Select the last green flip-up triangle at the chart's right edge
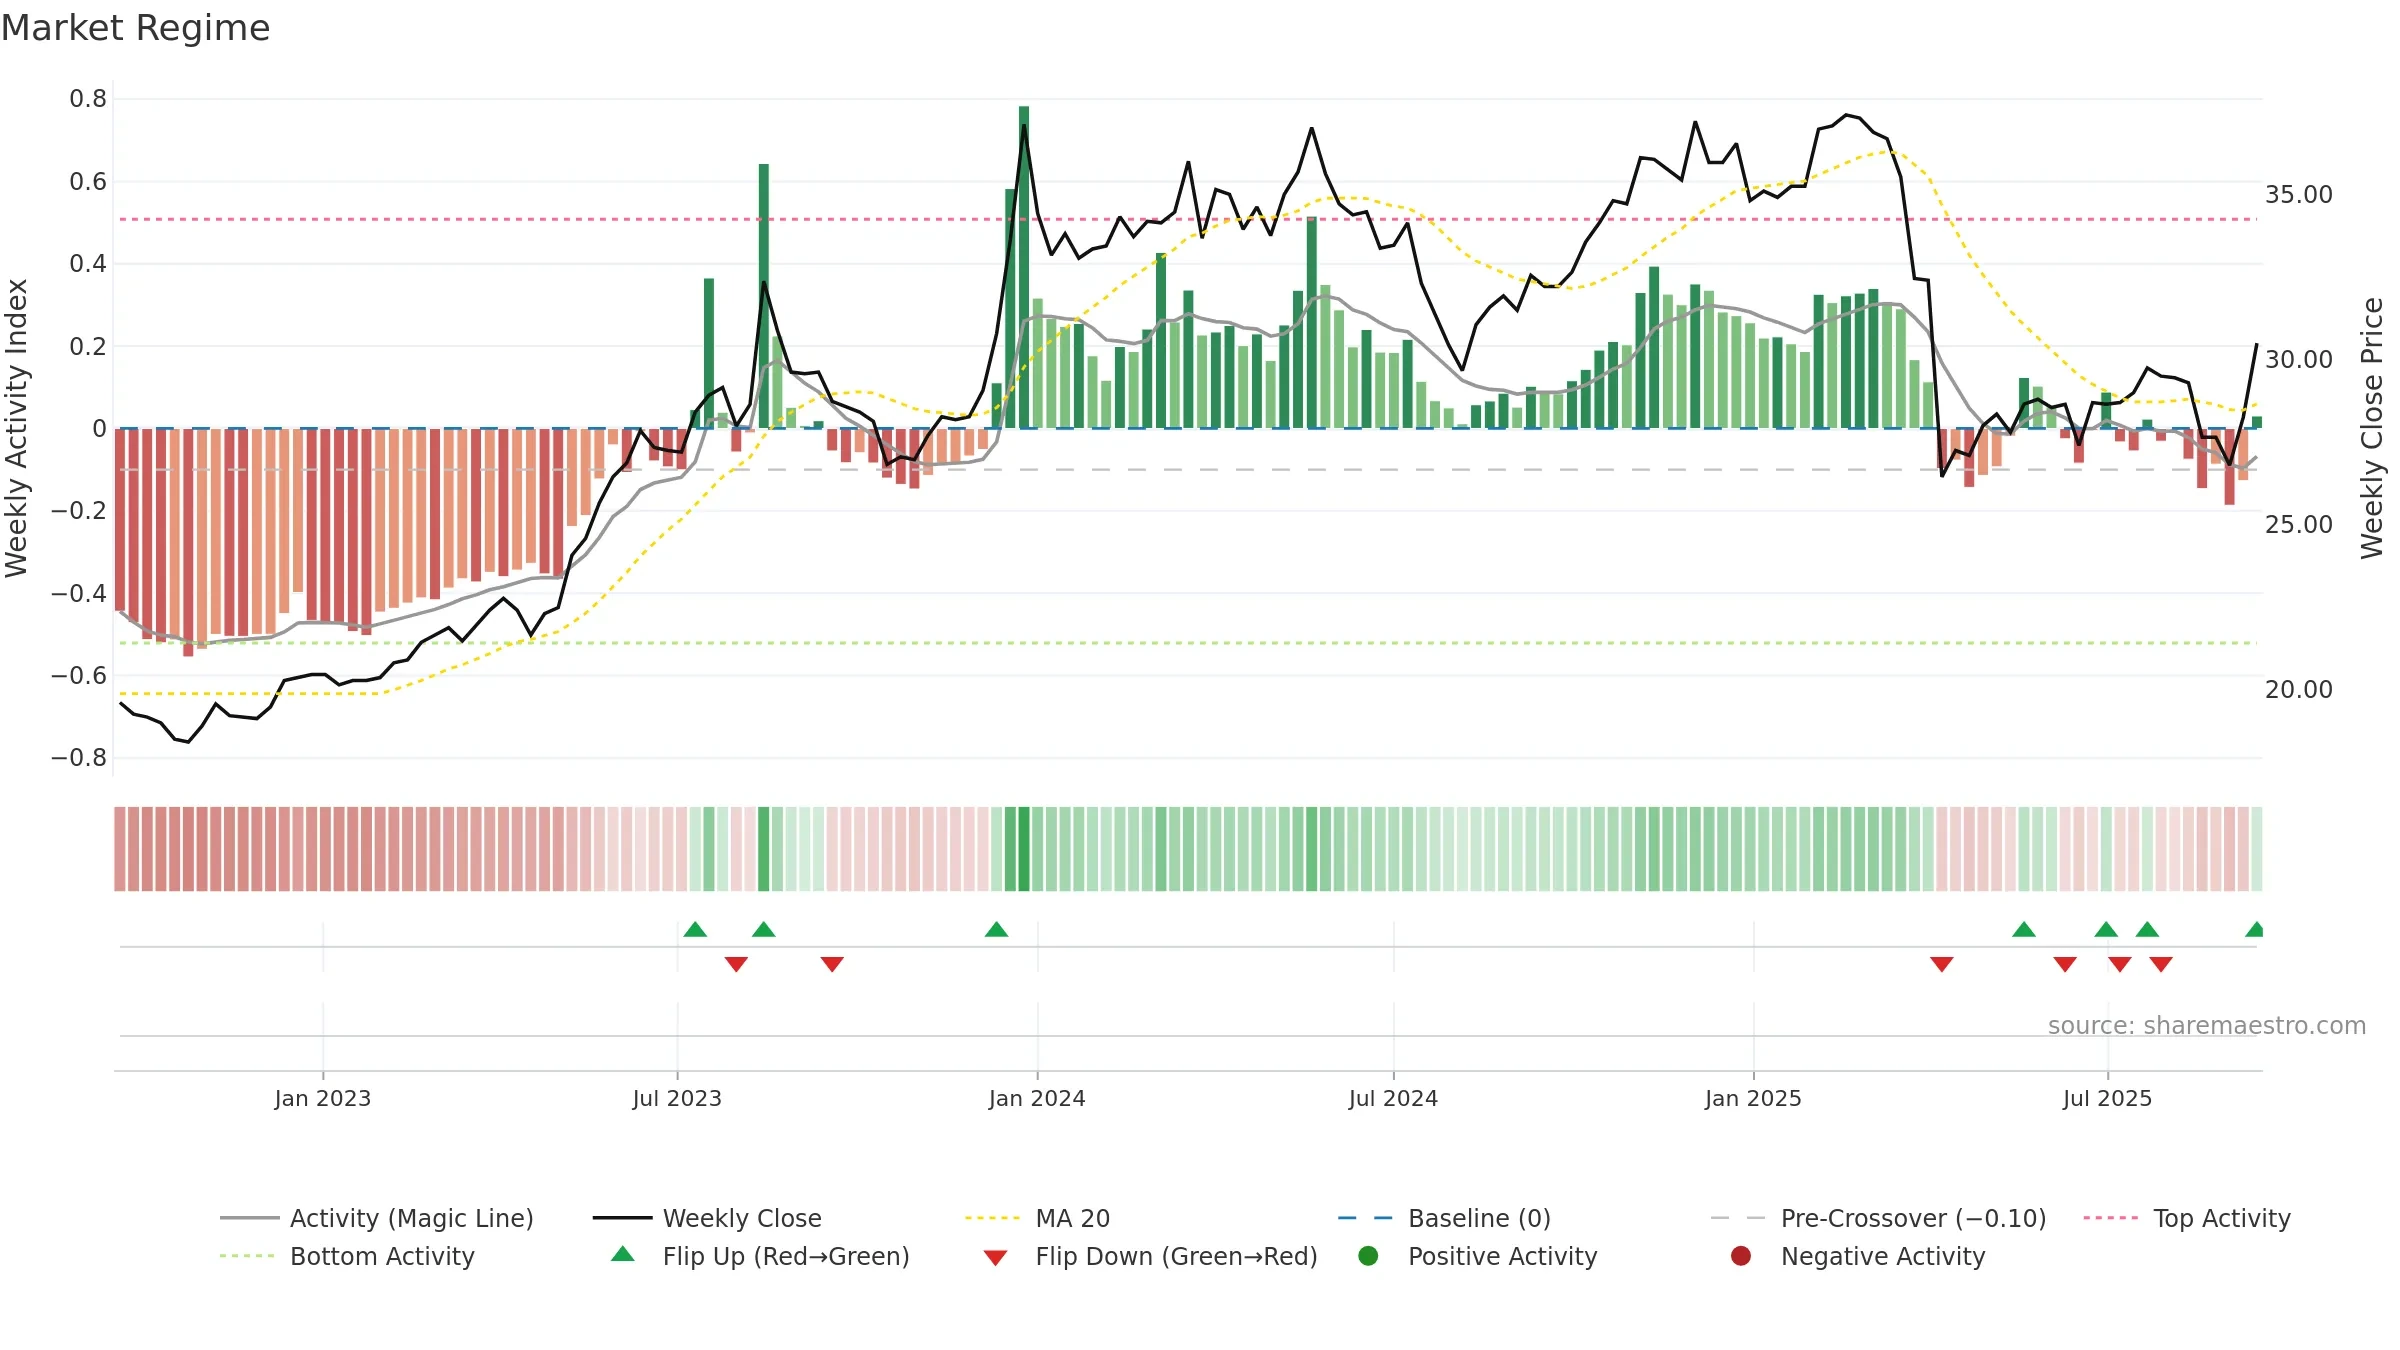The height and width of the screenshot is (1350, 2400). [x=2255, y=929]
